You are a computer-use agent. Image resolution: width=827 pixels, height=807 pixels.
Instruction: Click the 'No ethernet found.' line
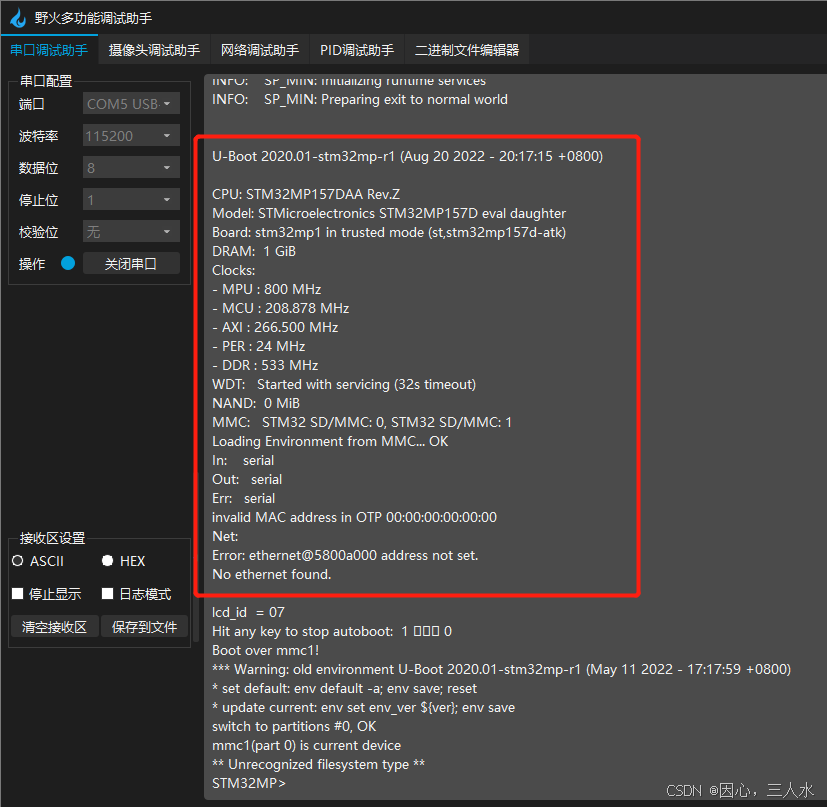click(272, 574)
